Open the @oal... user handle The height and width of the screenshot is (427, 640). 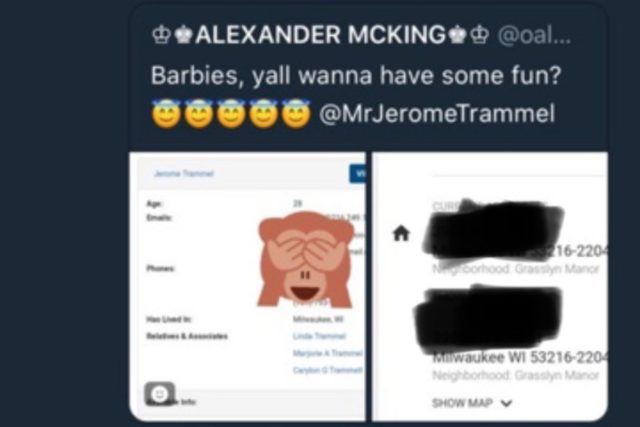pyautogui.click(x=534, y=35)
